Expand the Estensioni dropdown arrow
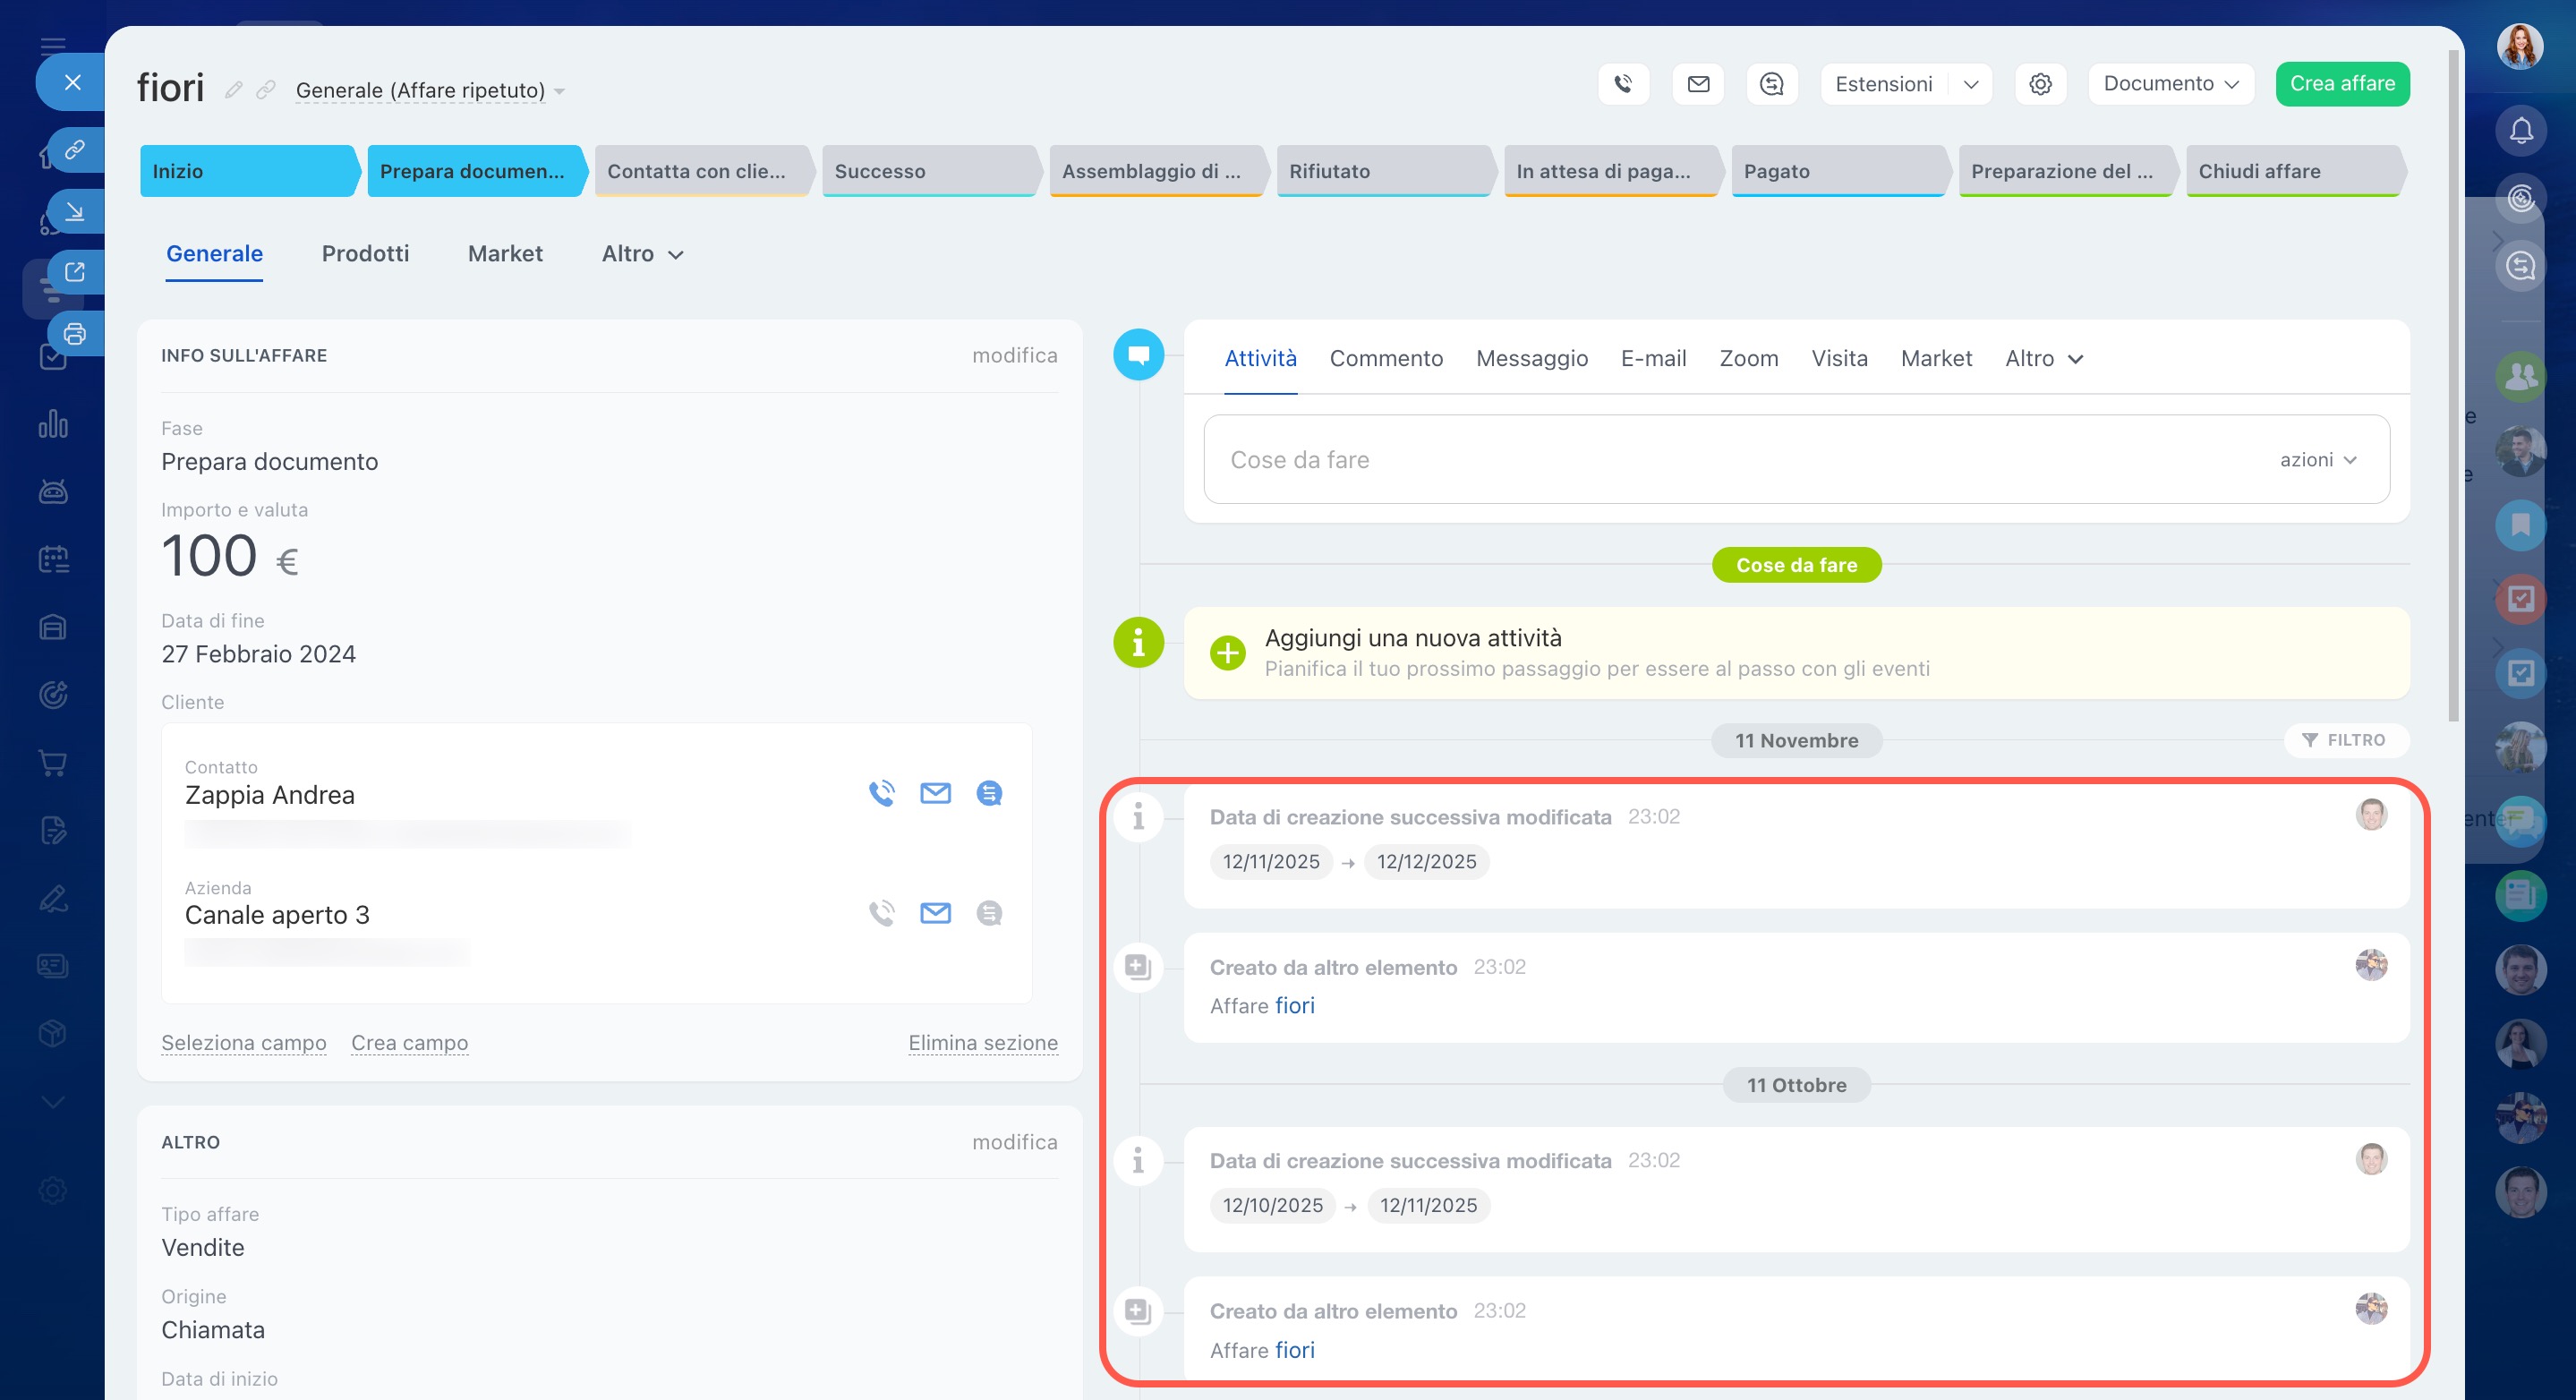 [1970, 84]
